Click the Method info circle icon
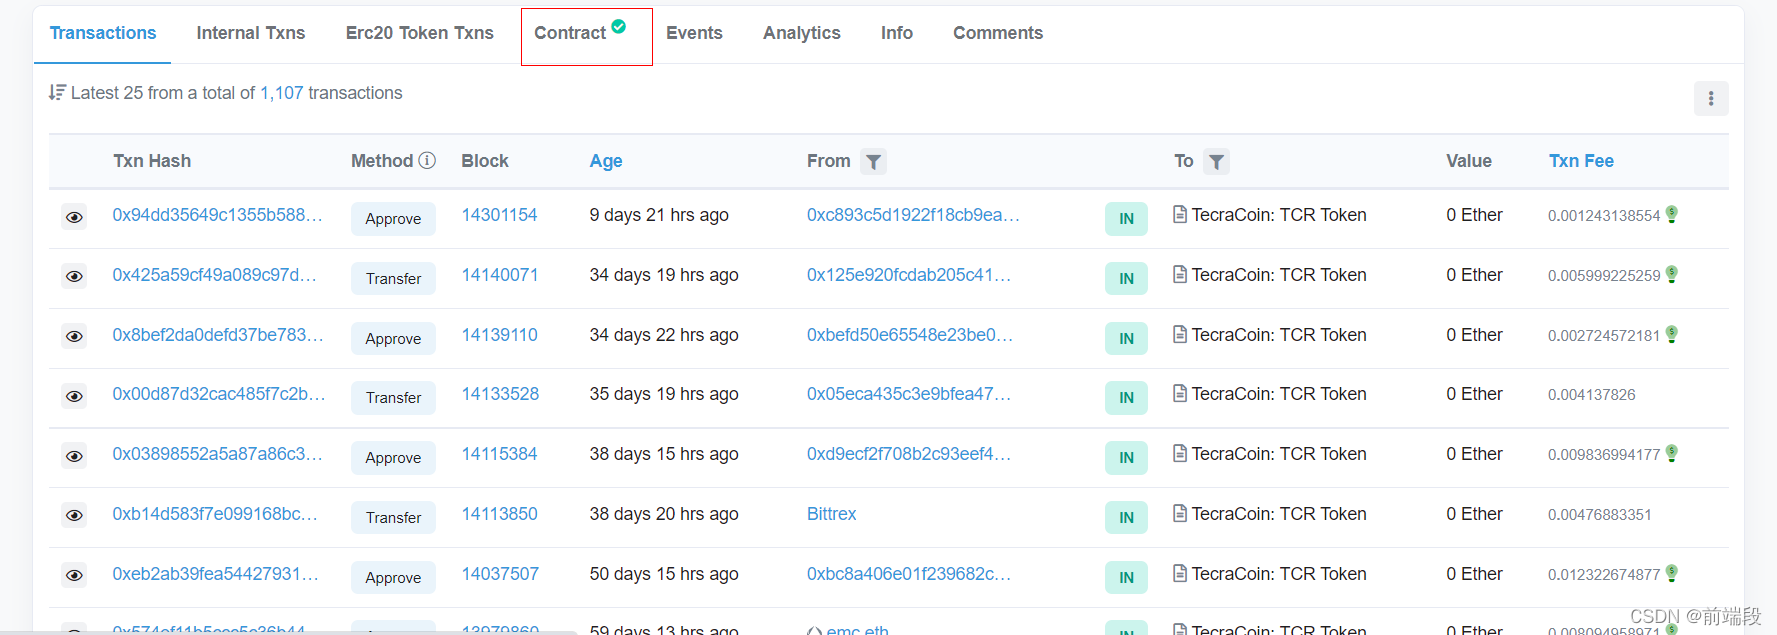This screenshot has width=1777, height=635. coord(427,160)
